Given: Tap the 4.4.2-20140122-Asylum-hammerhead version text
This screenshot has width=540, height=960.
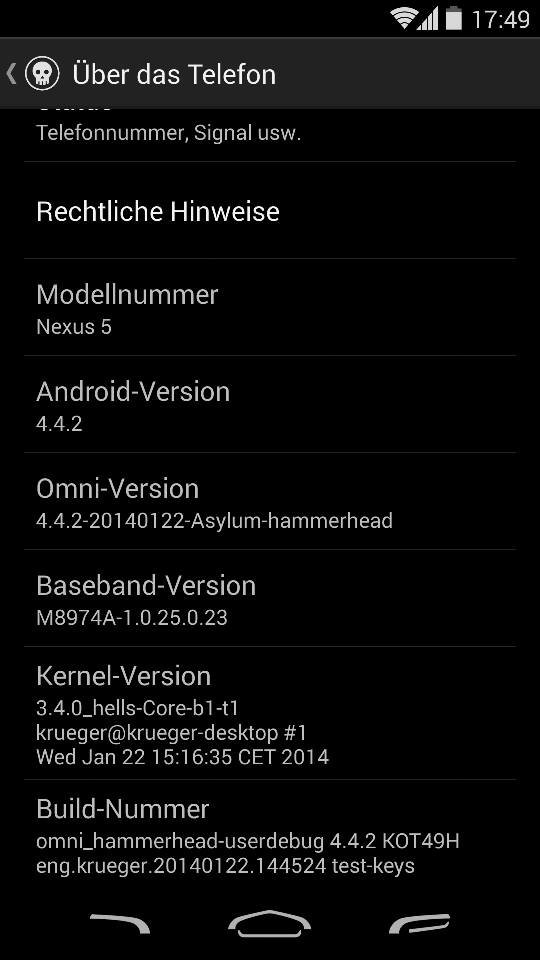Looking at the screenshot, I should pyautogui.click(x=214, y=521).
